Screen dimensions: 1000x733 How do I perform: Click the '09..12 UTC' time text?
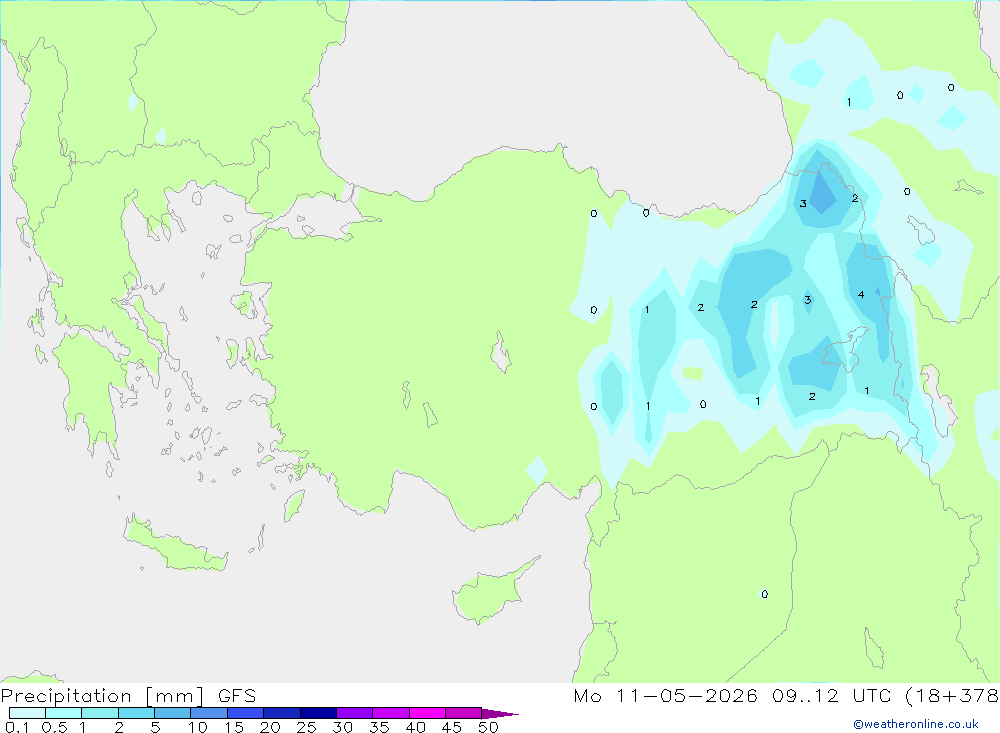tap(831, 696)
